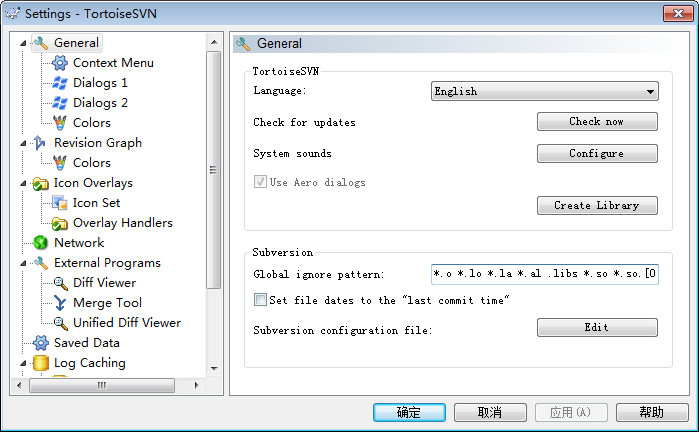
Task: Click the Global ignore pattern field
Action: coord(544,274)
